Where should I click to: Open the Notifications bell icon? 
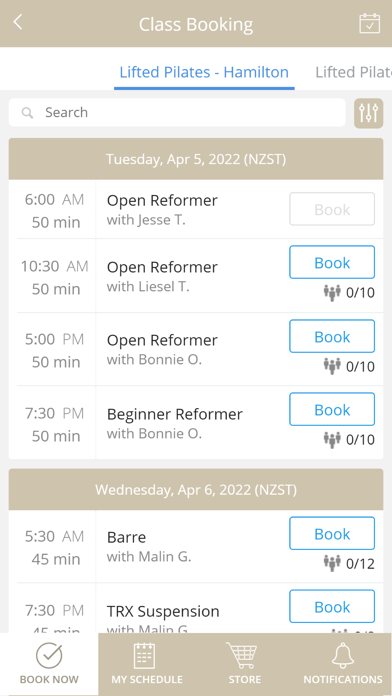343,655
